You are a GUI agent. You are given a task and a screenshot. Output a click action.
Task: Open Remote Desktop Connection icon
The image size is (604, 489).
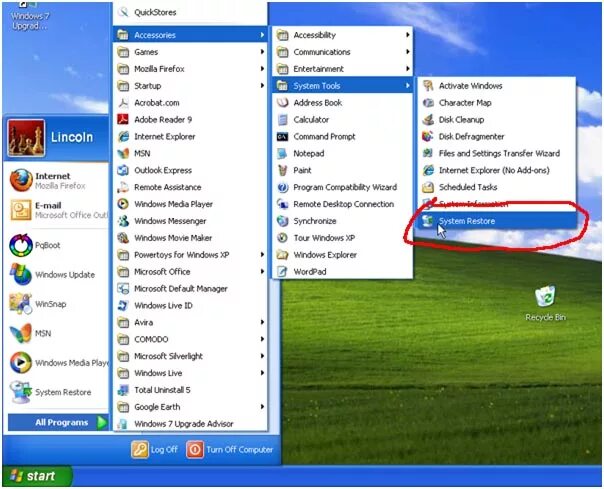click(283, 204)
